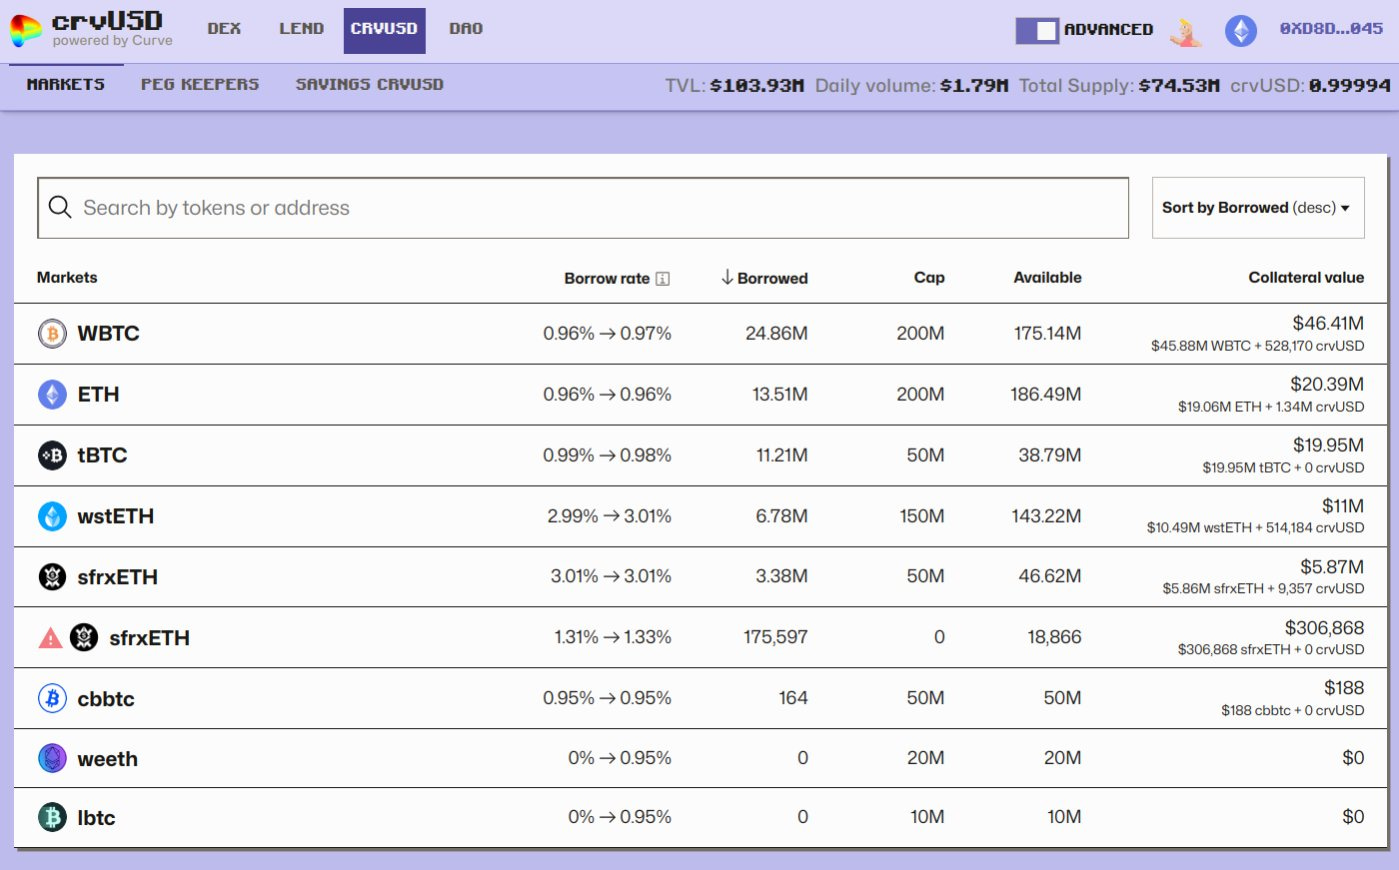Click the sfrxETH icon beside the warning
Image resolution: width=1399 pixels, height=870 pixels.
(84, 637)
